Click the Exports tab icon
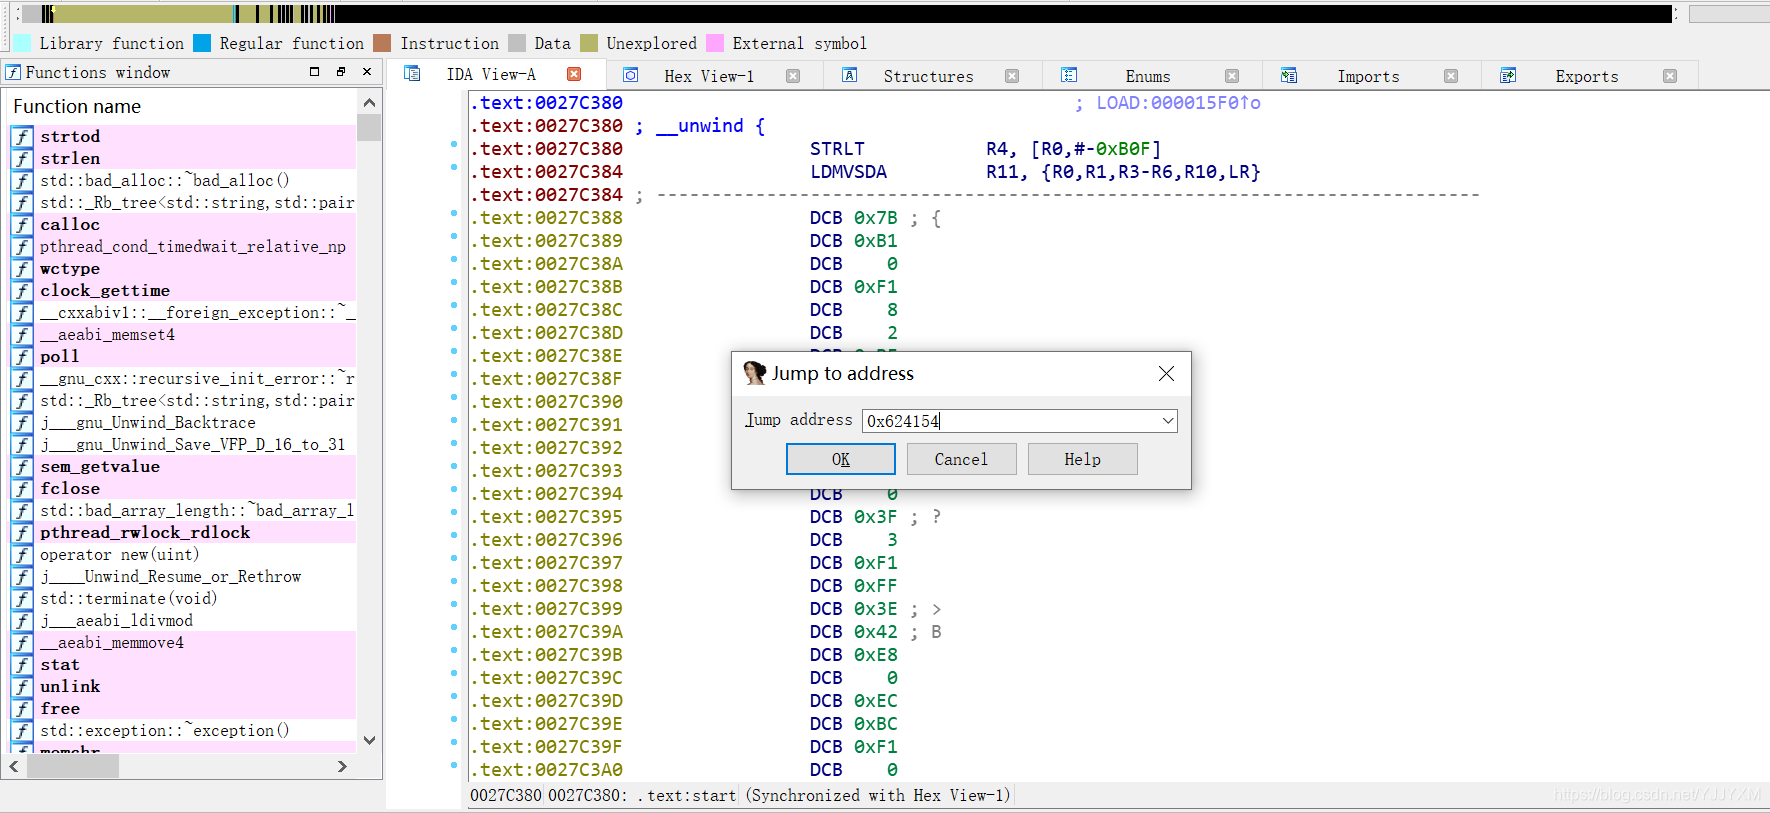This screenshot has width=1770, height=813. 1508,75
